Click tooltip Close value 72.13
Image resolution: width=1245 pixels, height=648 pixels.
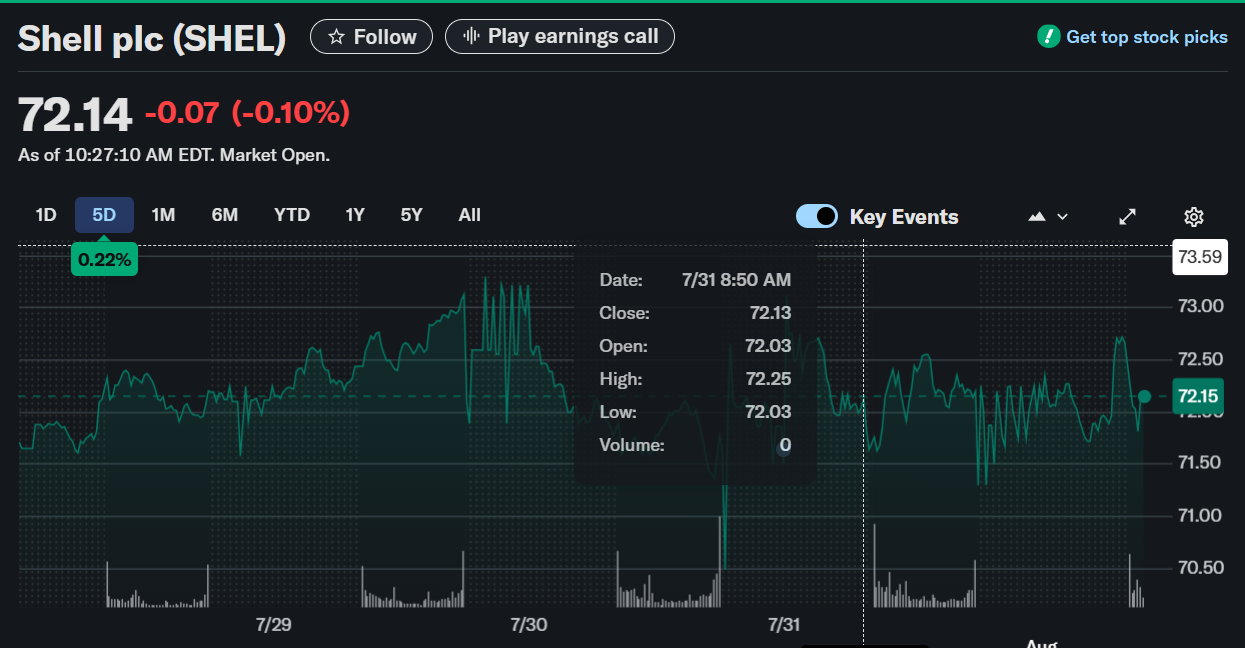click(x=770, y=313)
